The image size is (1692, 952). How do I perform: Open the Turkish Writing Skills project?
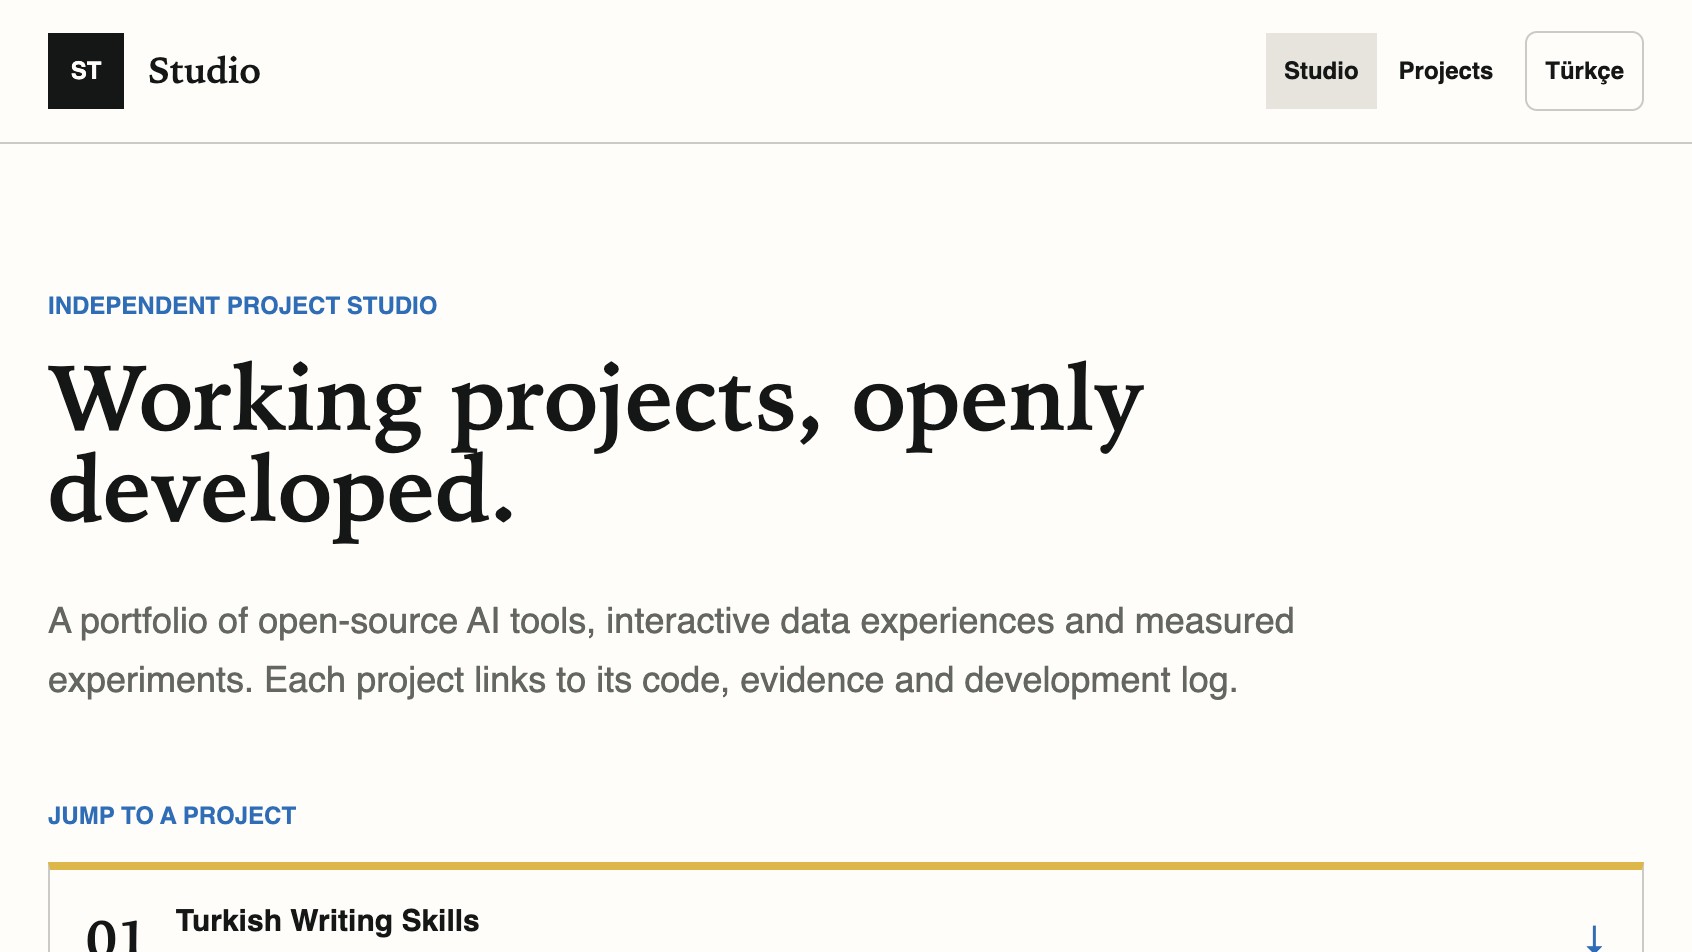tap(327, 920)
